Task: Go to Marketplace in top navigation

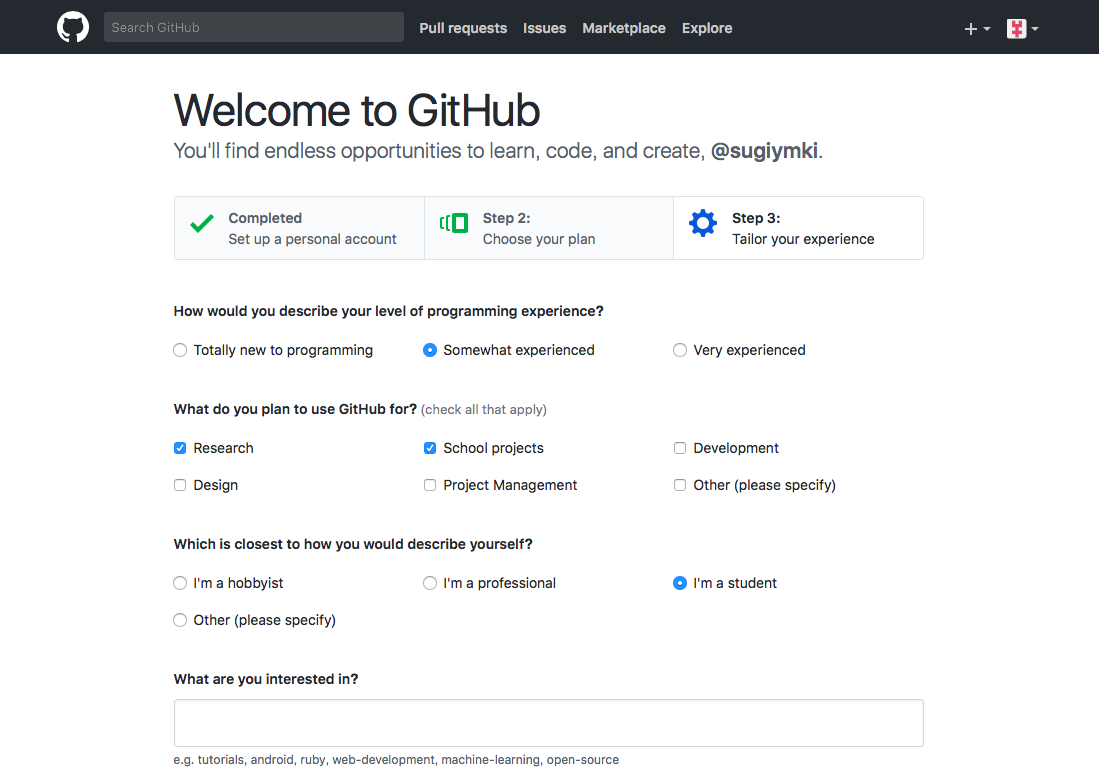Action: 624,28
